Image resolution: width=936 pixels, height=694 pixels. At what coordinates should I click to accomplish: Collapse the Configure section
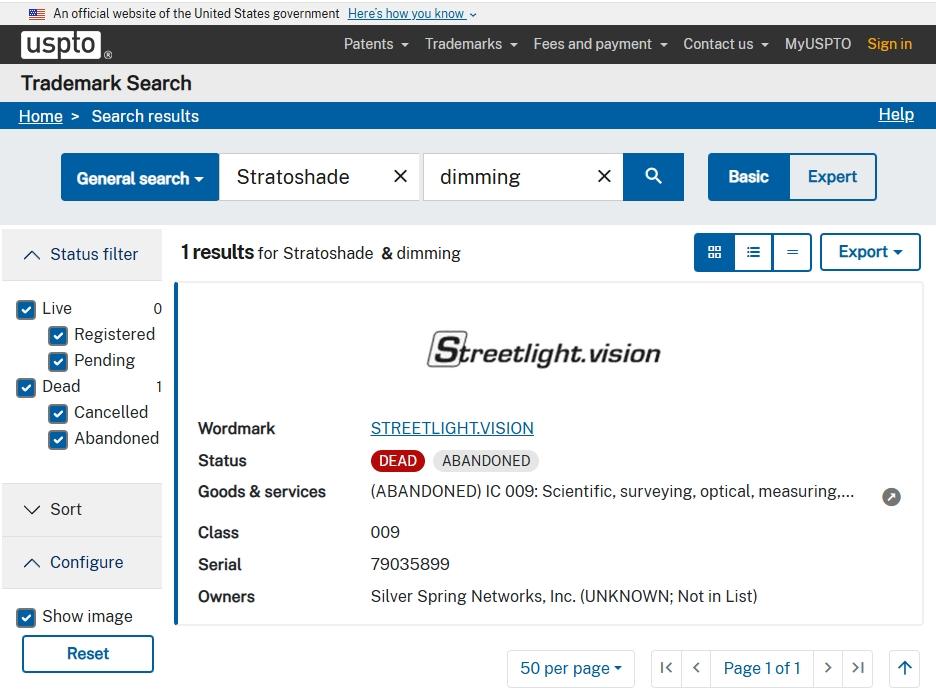82,562
